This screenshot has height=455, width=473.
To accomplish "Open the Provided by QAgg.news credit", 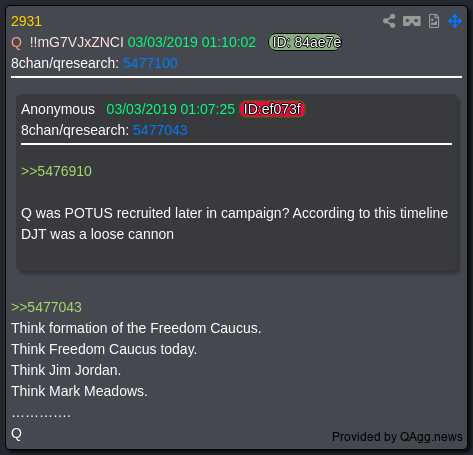I will 397,436.
